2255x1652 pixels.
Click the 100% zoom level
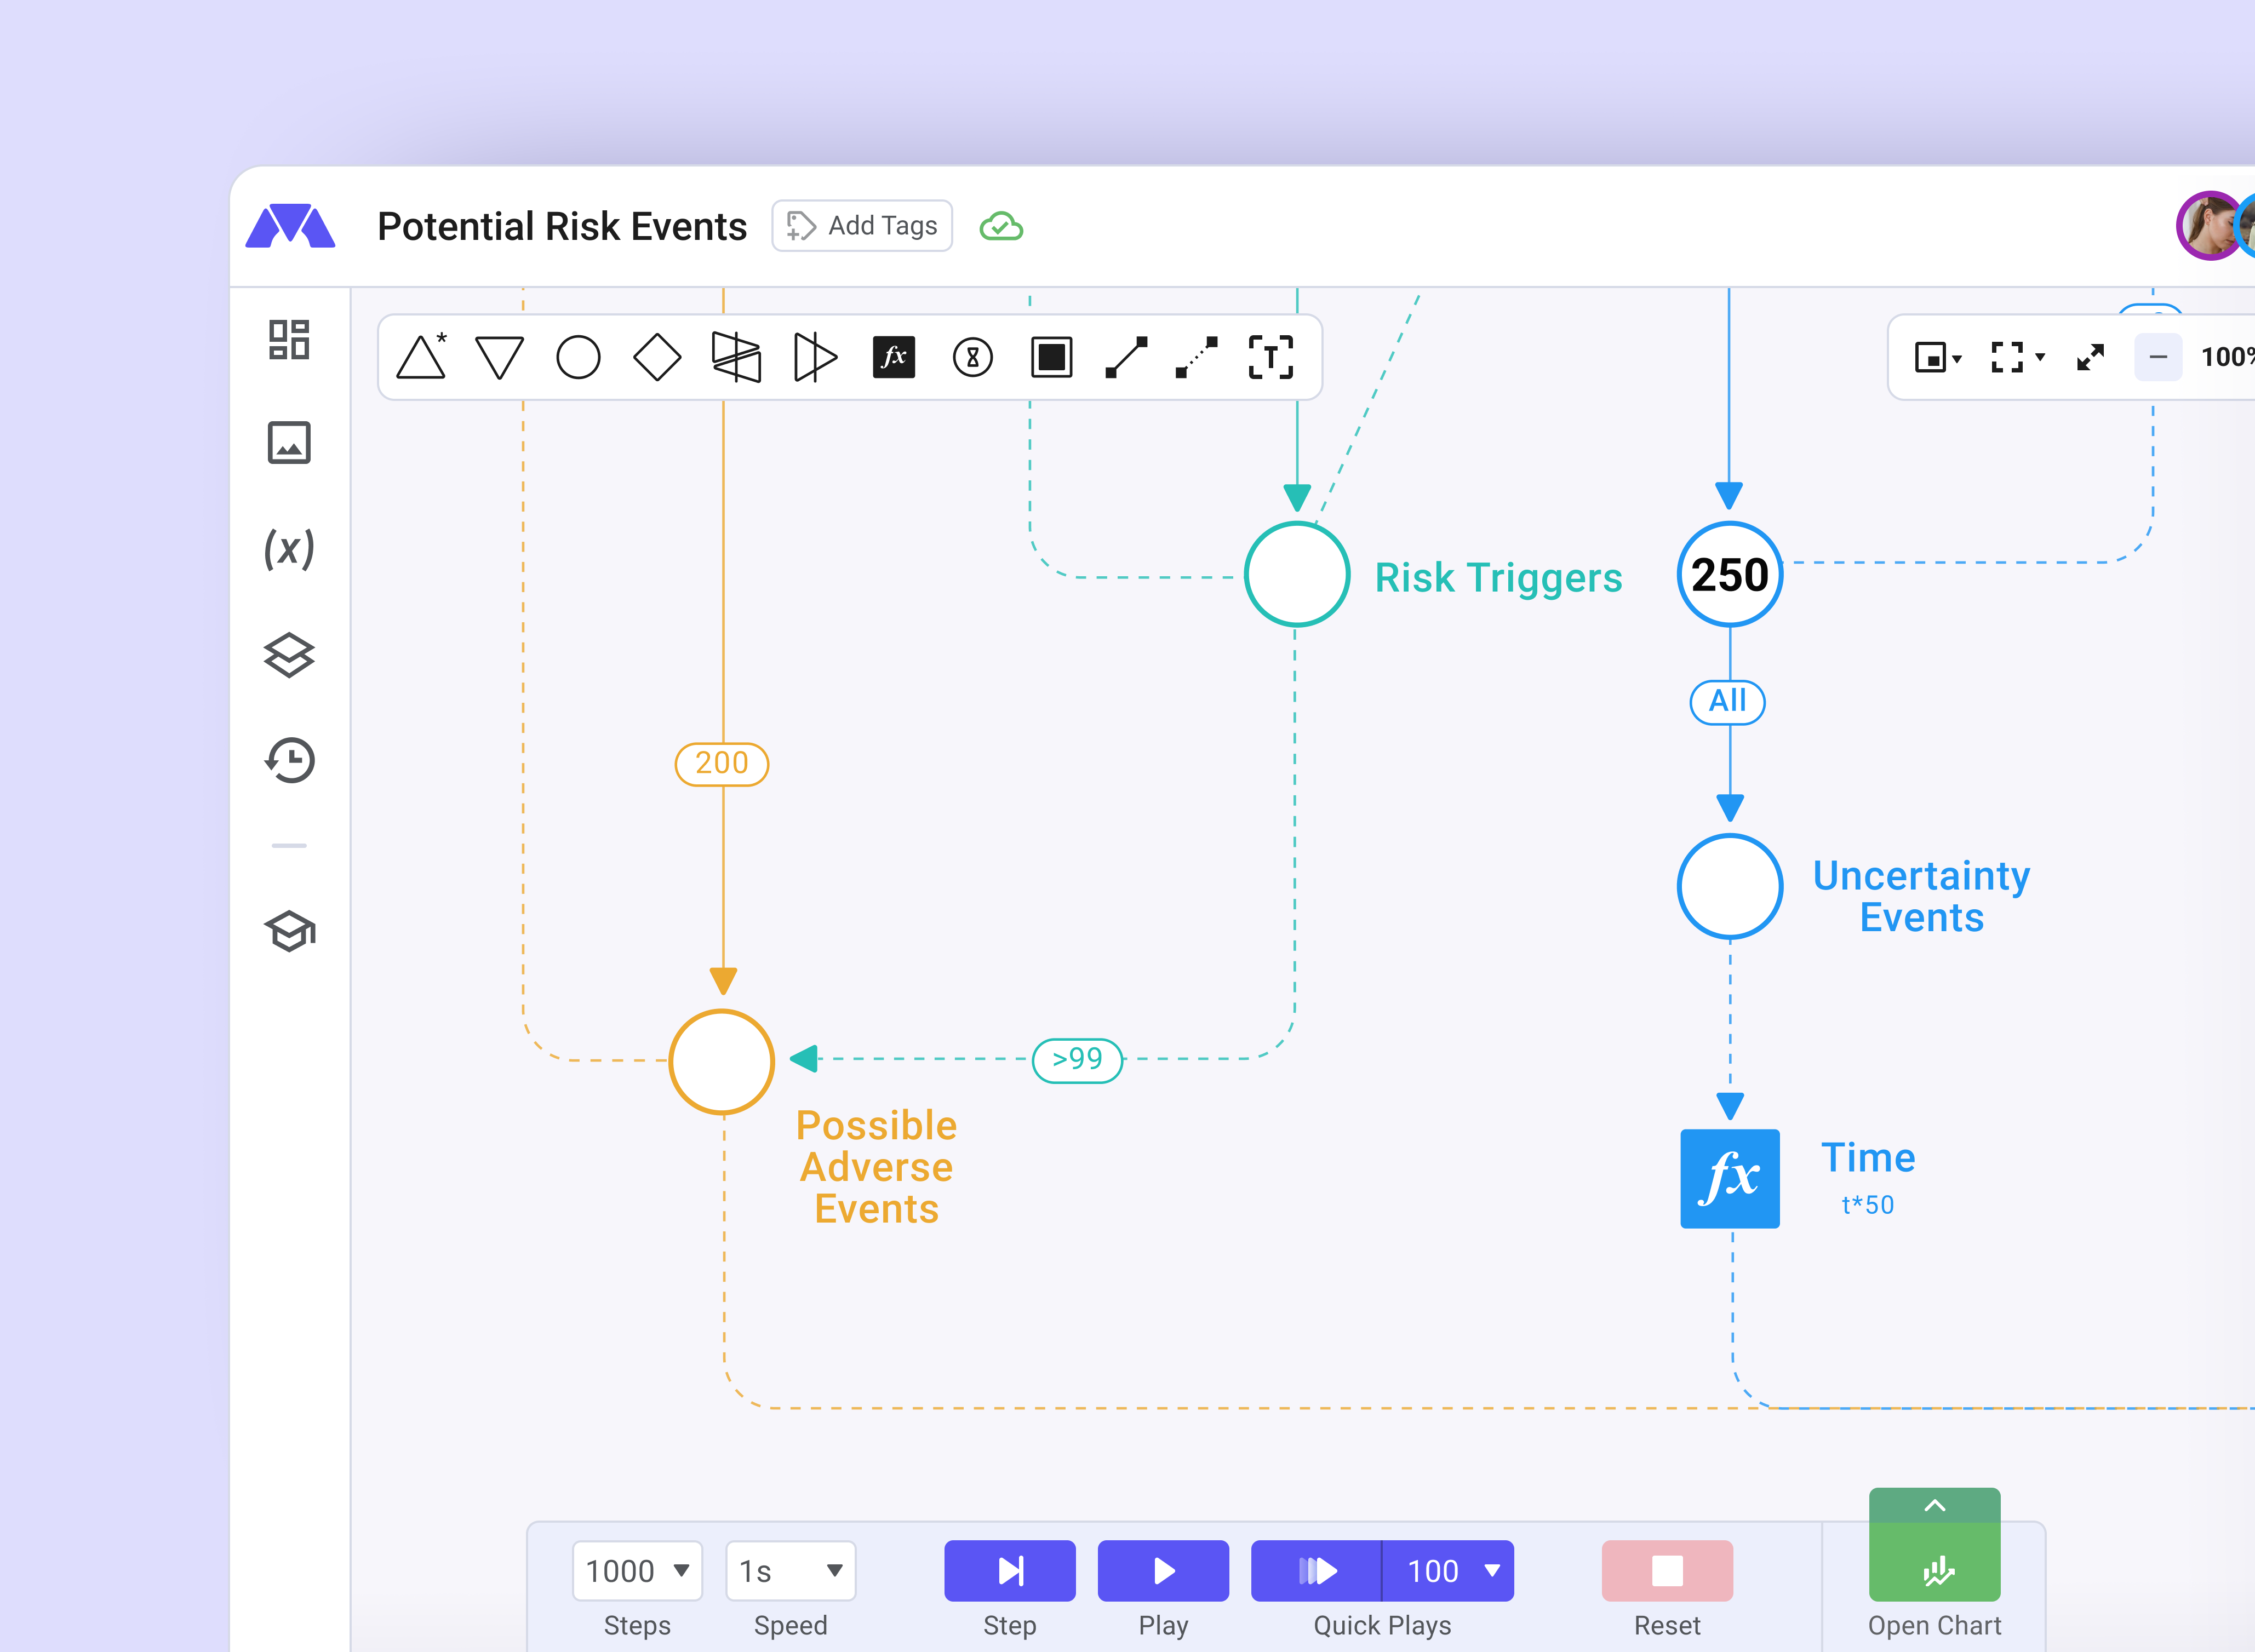point(2227,357)
